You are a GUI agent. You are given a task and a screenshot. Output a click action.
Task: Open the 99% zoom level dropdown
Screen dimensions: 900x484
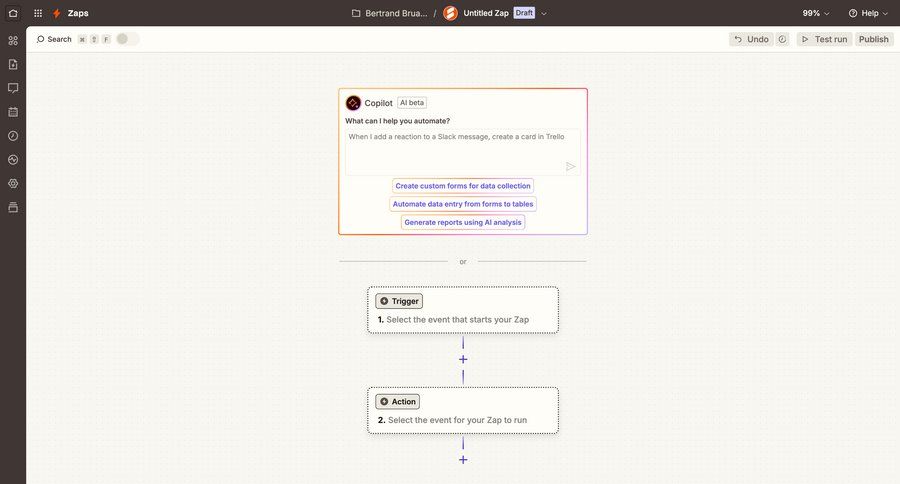coord(816,13)
